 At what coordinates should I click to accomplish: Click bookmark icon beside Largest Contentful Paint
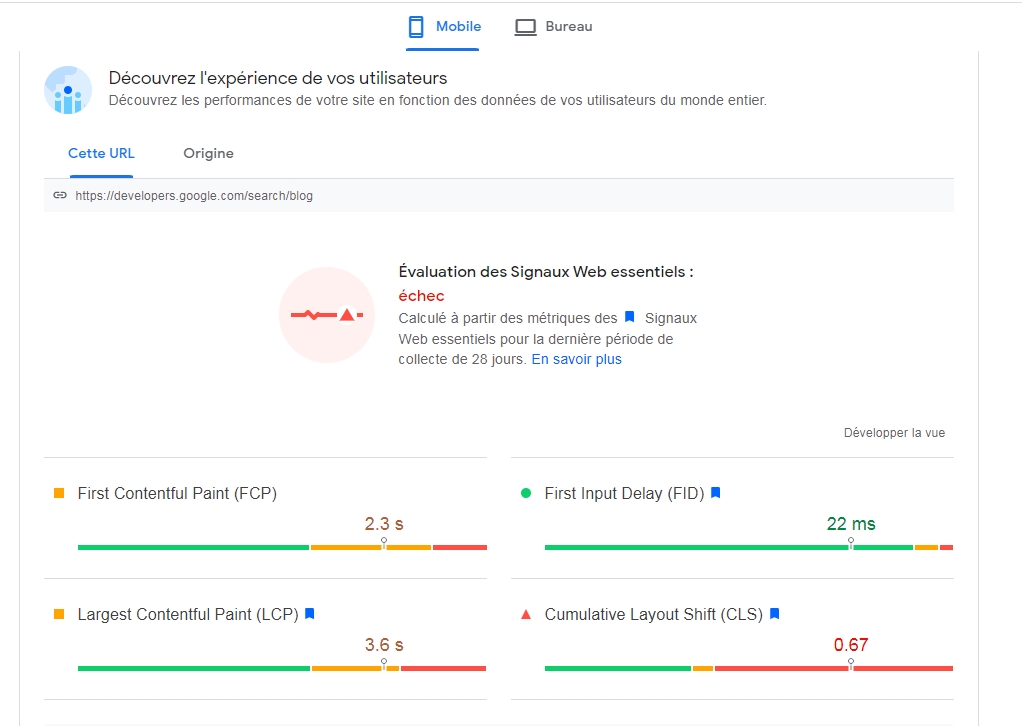pos(309,614)
